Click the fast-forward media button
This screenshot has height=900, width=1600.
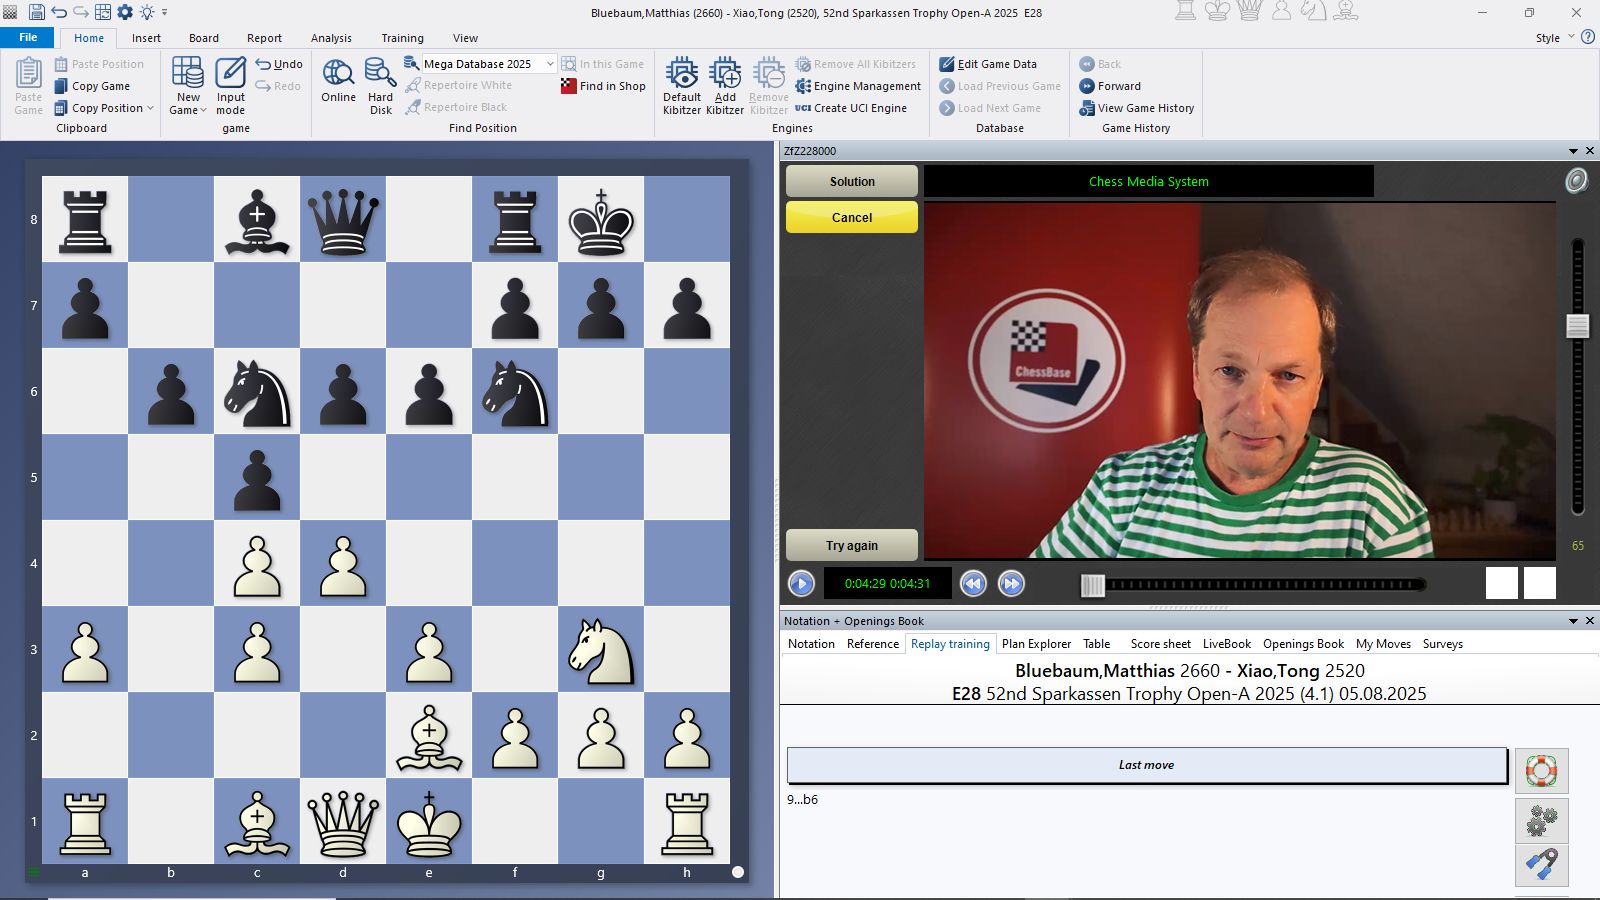[1011, 584]
